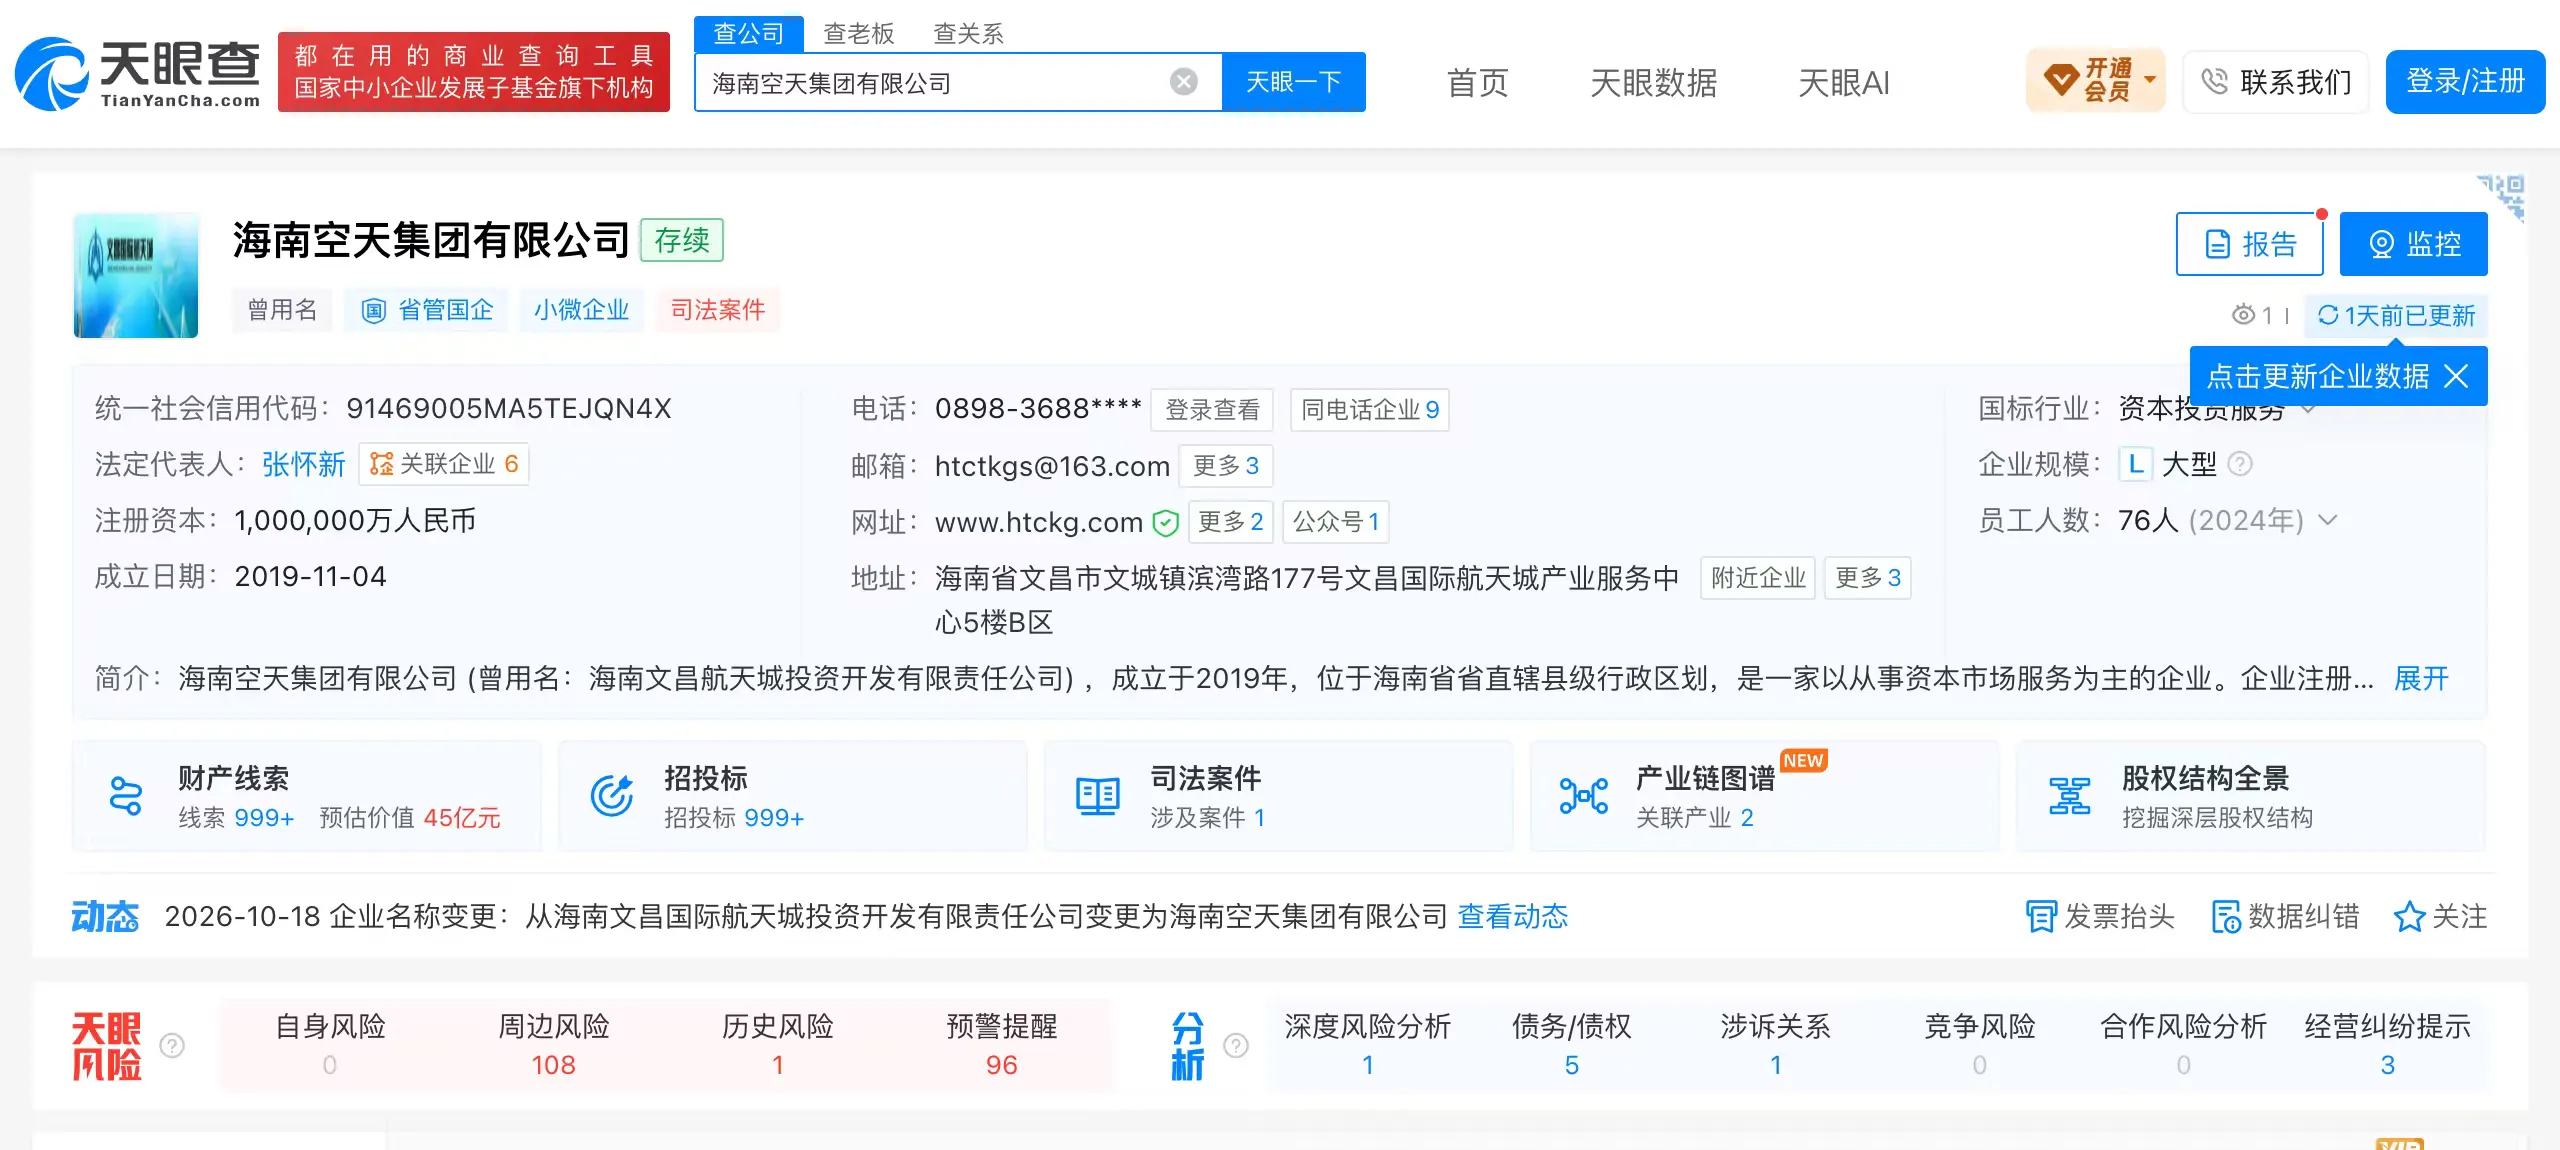This screenshot has width=2560, height=1150.
Task: Click the 关注 star icon
Action: tap(2409, 916)
